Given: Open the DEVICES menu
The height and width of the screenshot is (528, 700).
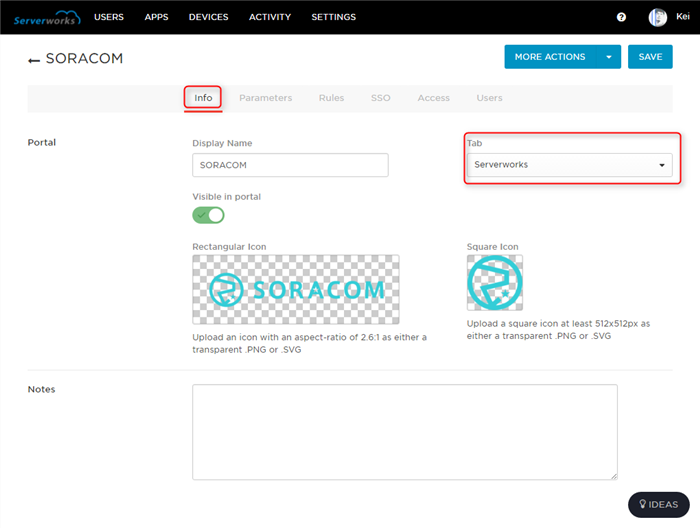Looking at the screenshot, I should (x=208, y=17).
